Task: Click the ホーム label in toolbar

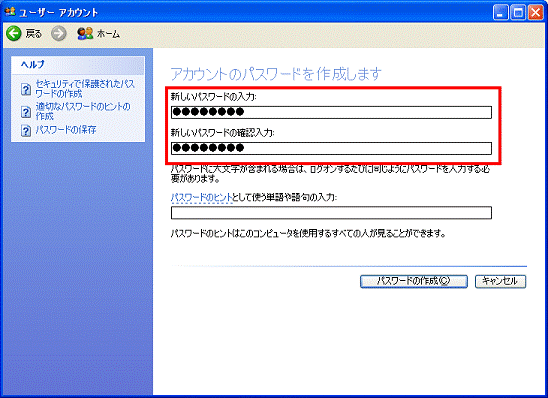Action: click(108, 34)
